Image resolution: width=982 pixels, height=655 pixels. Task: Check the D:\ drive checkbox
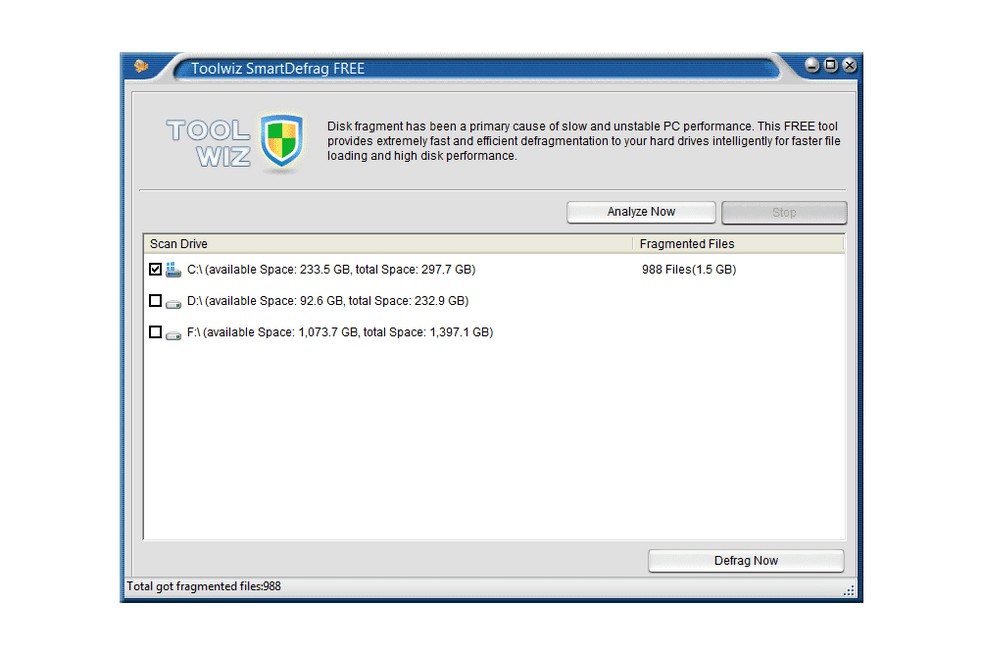coord(155,301)
